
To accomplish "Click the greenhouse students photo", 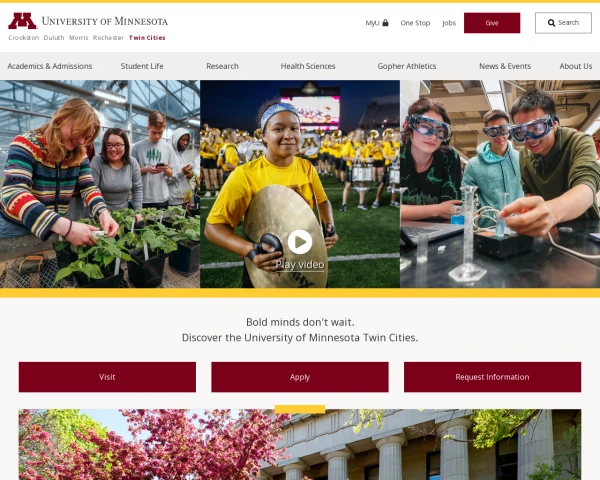I will coord(99,184).
